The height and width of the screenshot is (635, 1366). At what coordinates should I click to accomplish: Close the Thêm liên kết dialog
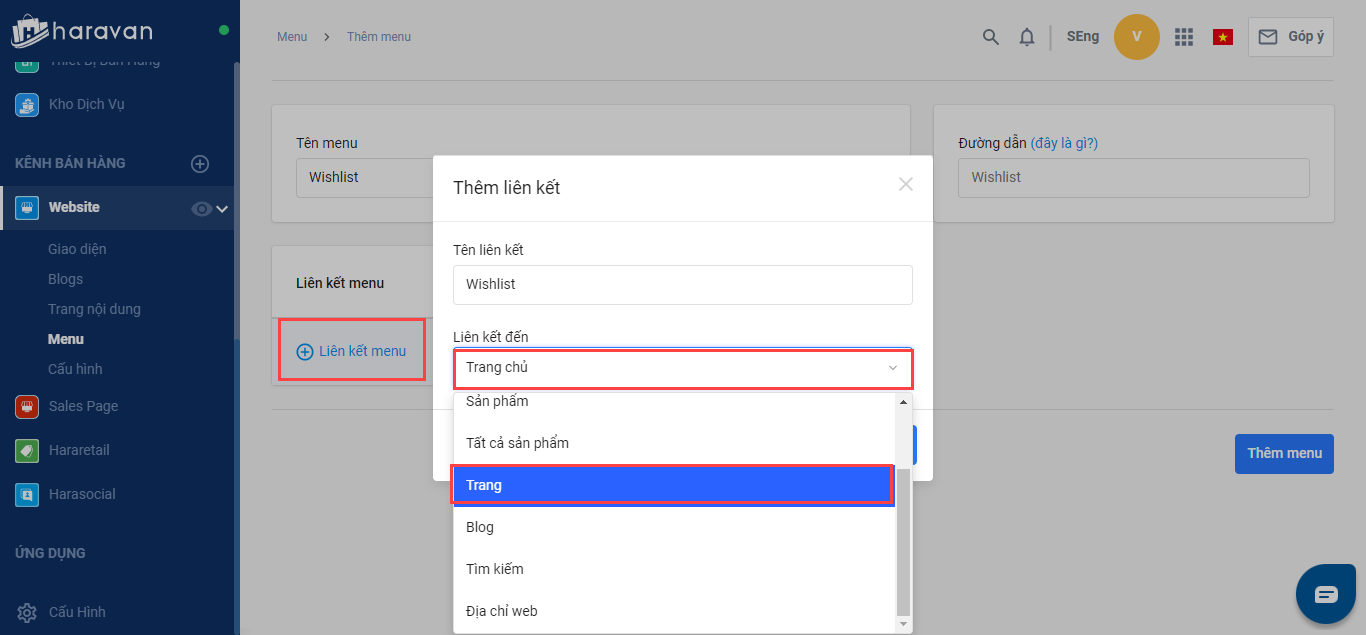906,184
